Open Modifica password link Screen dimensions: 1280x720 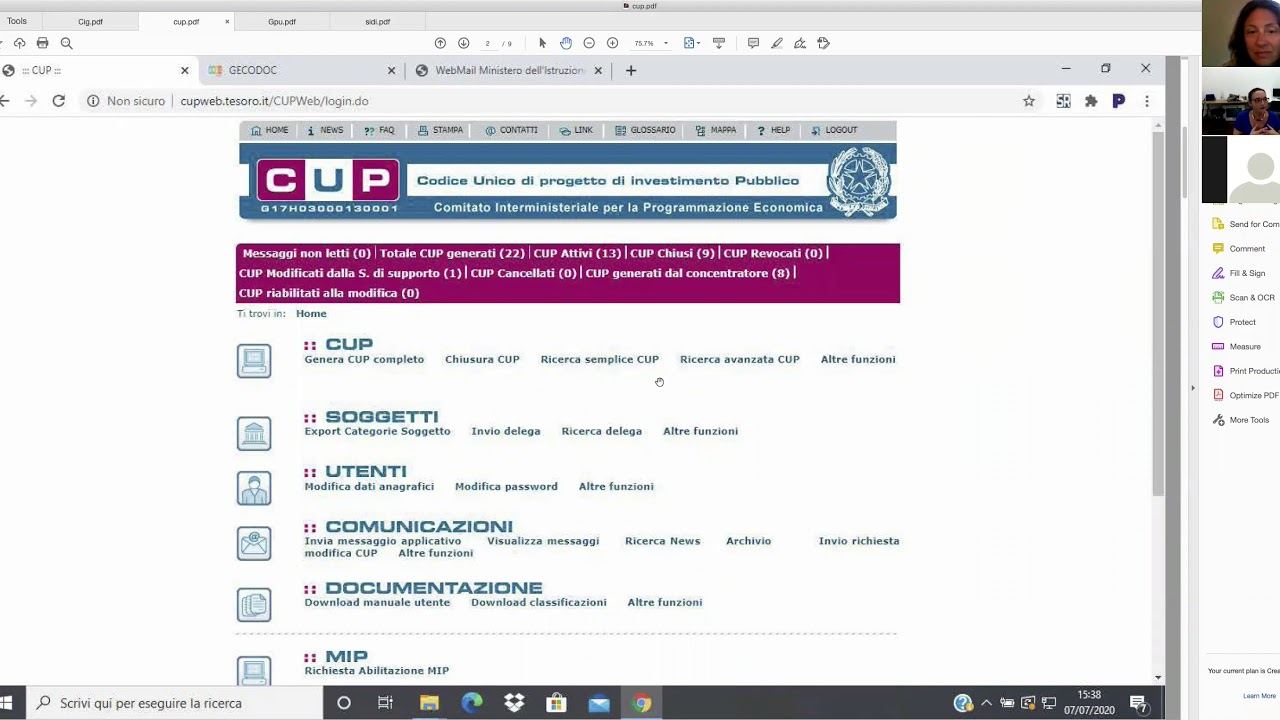(x=506, y=486)
